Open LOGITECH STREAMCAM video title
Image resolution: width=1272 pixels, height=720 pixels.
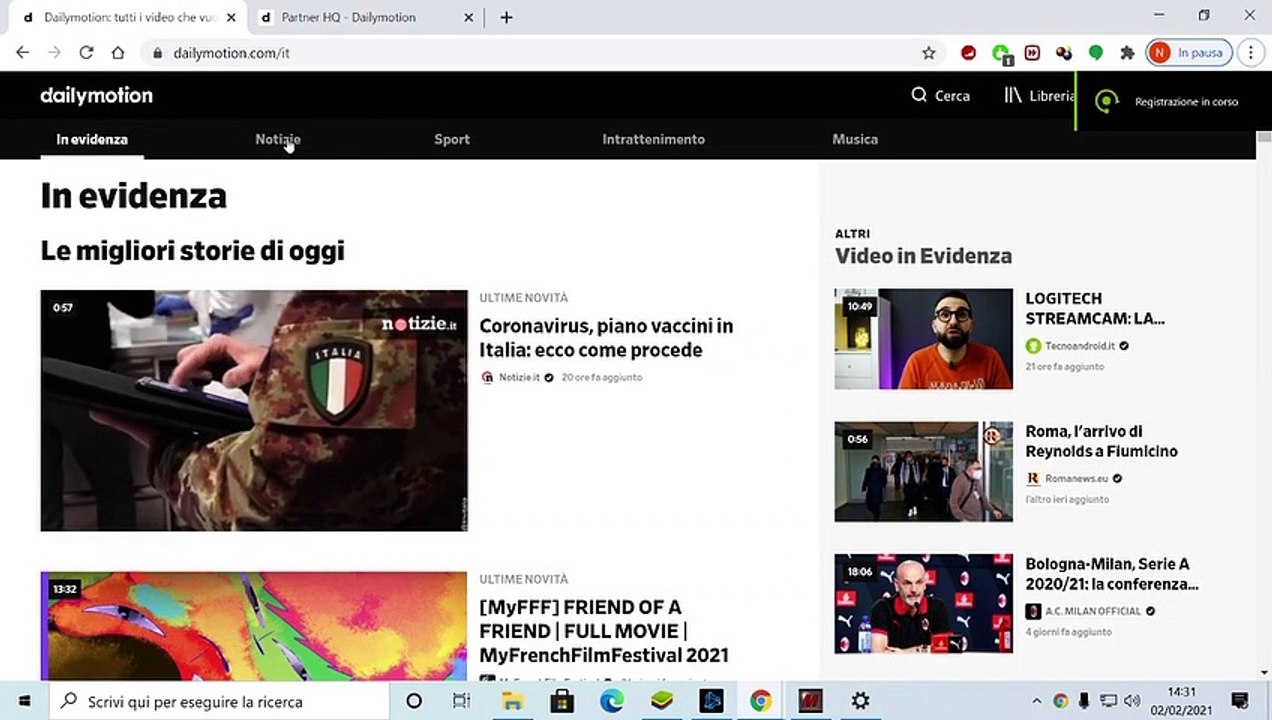coord(1095,308)
